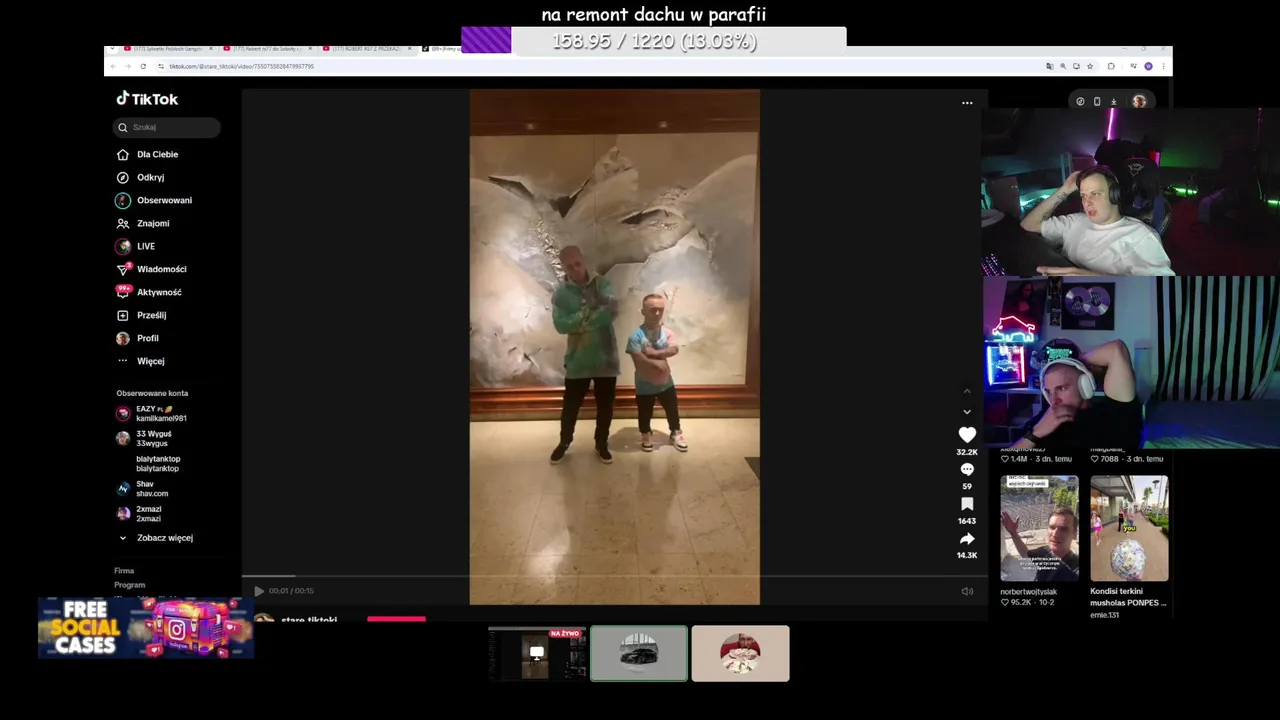Select the car scene thumbnail
This screenshot has height=720, width=1280.
(639, 654)
